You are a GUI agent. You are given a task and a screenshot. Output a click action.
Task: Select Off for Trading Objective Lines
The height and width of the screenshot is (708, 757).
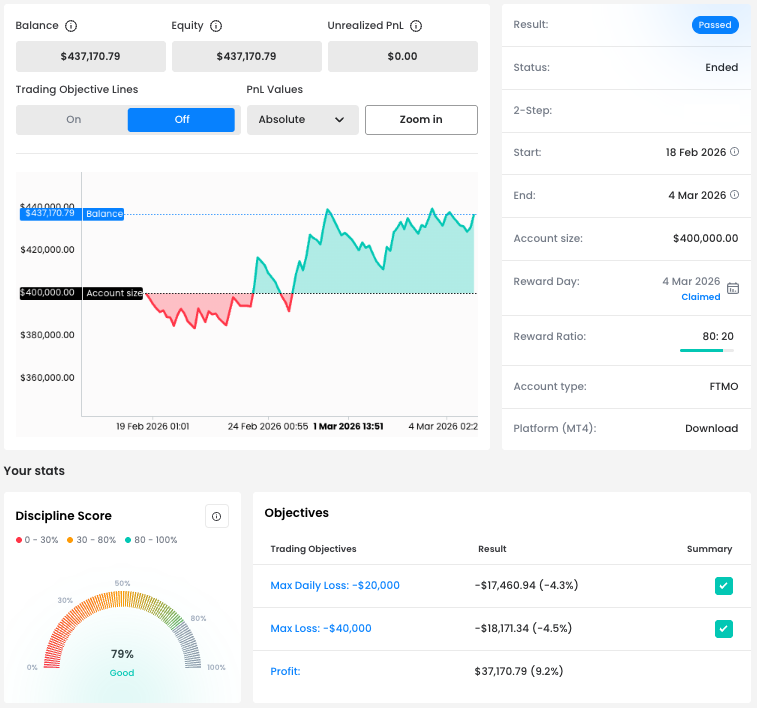(181, 119)
